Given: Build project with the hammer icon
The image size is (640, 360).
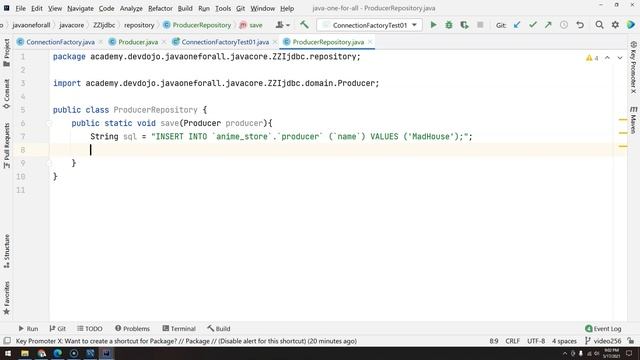Looking at the screenshot, I should pyautogui.click(x=304, y=25).
